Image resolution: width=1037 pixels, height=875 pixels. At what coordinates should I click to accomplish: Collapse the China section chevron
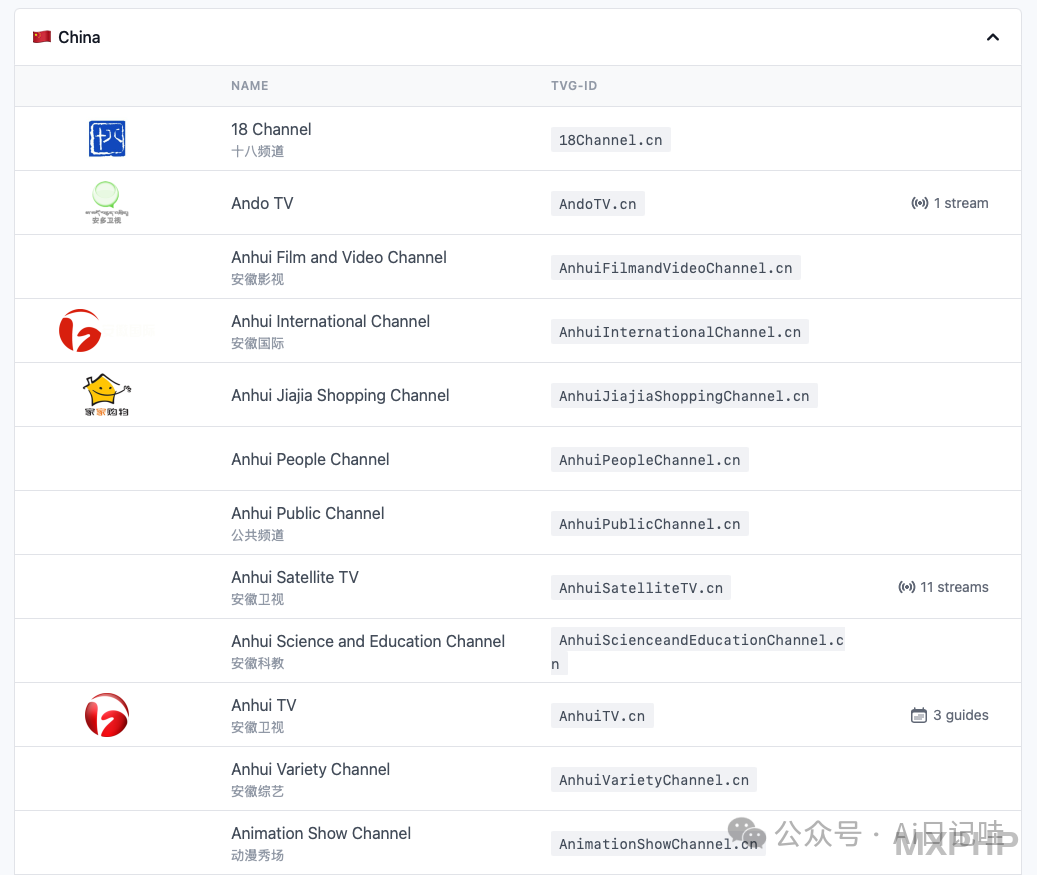[992, 37]
